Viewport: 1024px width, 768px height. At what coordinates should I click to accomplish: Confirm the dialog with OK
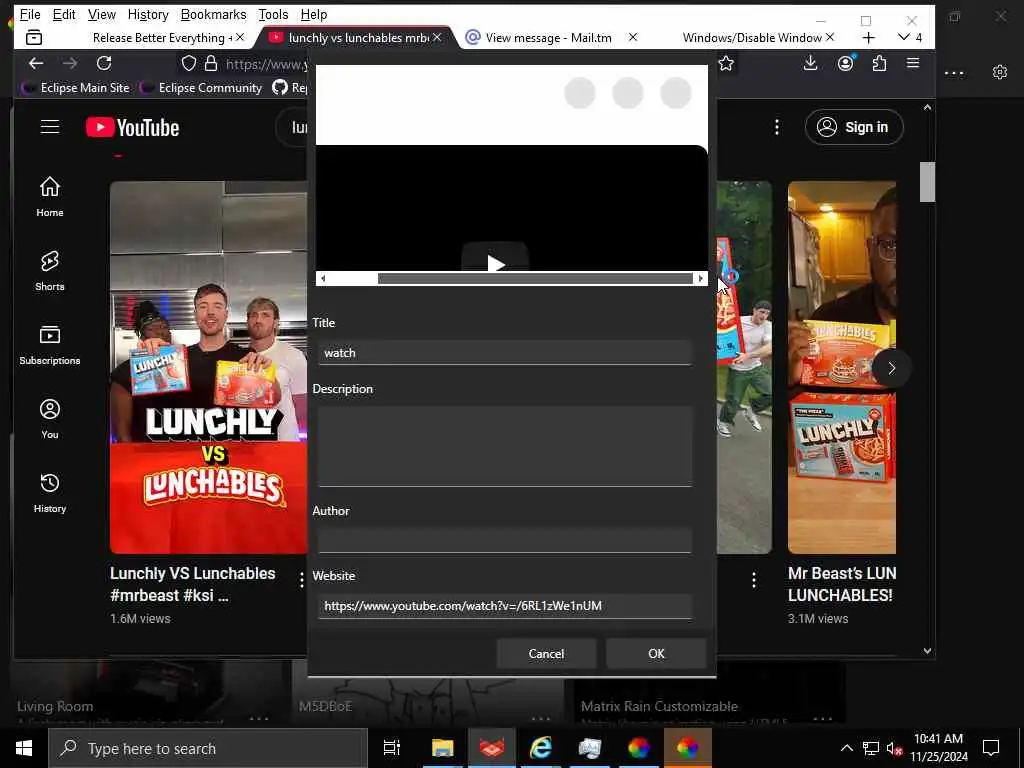coord(656,654)
